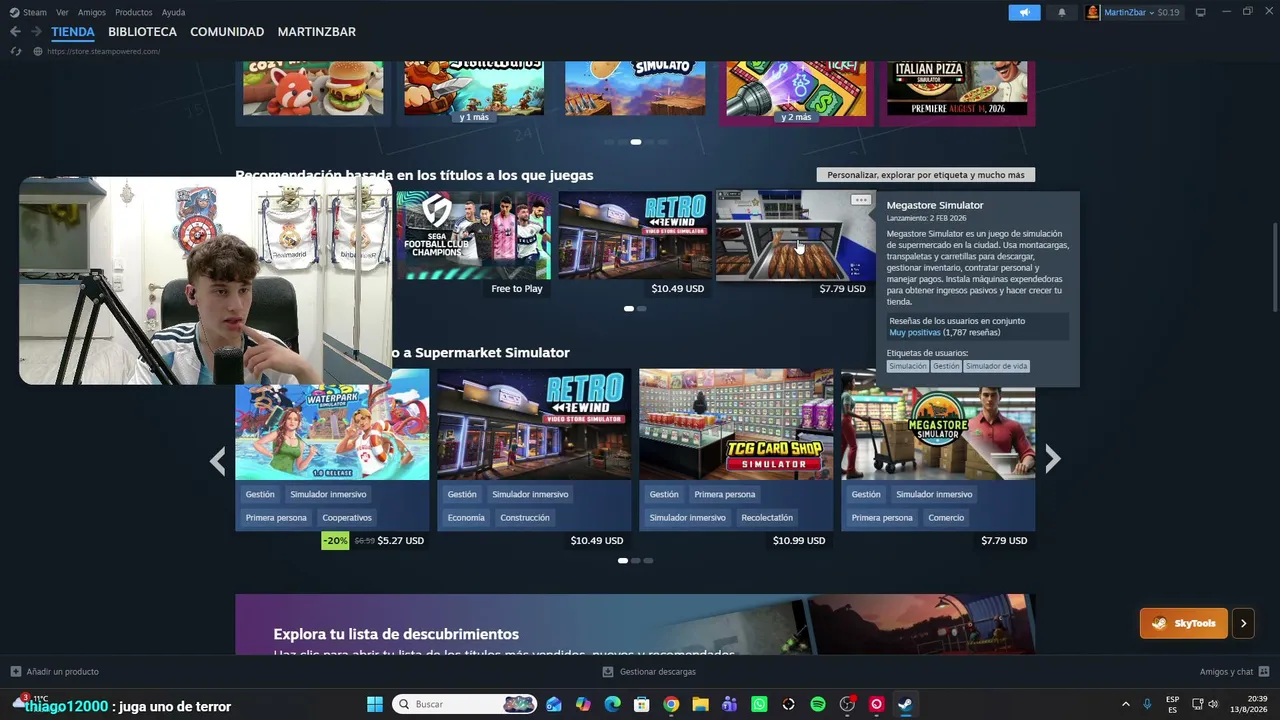Open Microsoft Teams from the taskbar
The width and height of the screenshot is (1280, 720).
730,704
